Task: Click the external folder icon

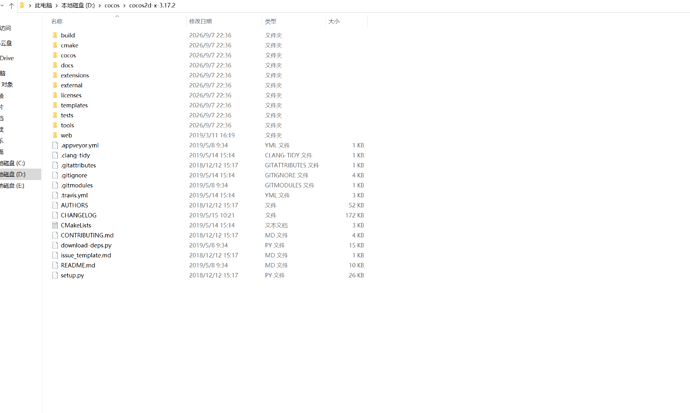Action: coord(55,85)
